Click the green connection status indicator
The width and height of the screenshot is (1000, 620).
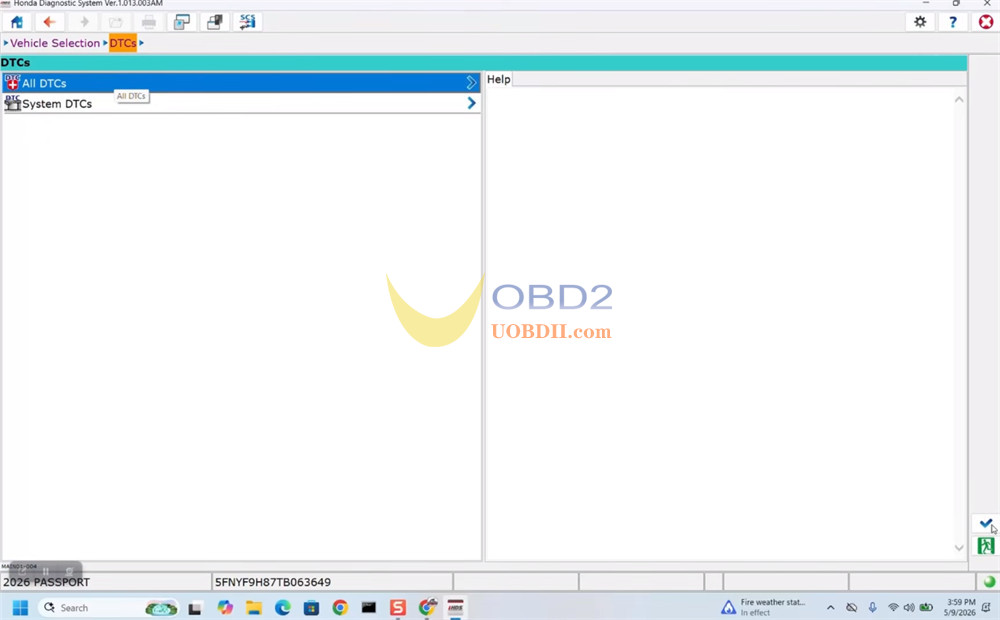click(989, 582)
